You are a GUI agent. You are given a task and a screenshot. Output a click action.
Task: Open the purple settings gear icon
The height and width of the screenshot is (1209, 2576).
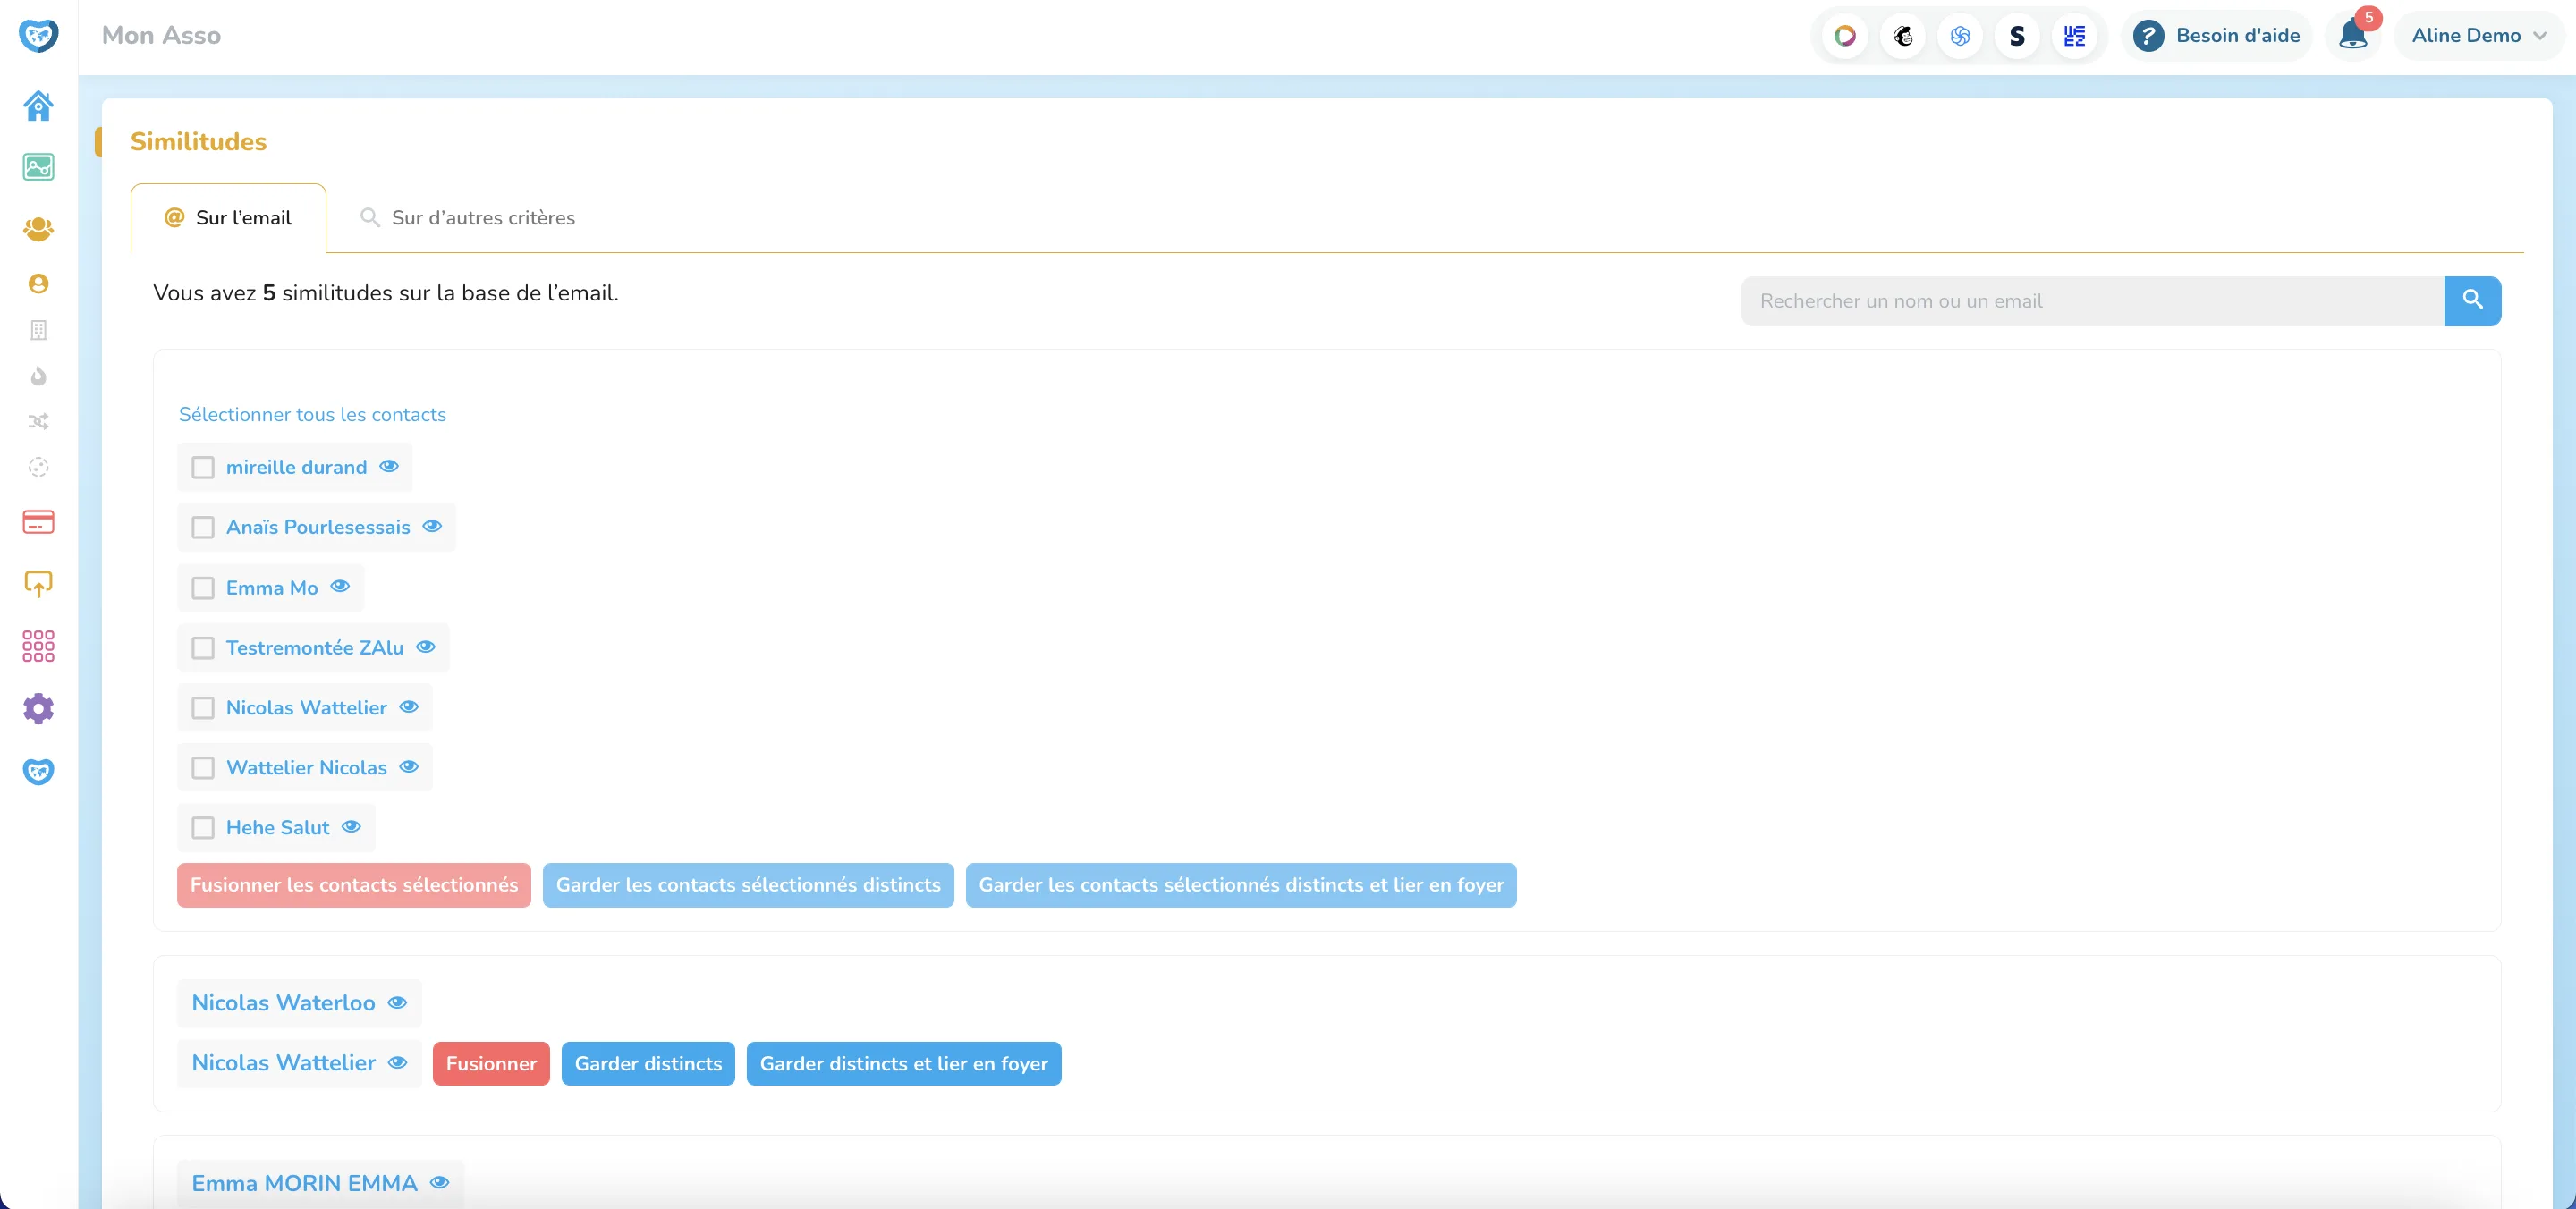coord(38,709)
